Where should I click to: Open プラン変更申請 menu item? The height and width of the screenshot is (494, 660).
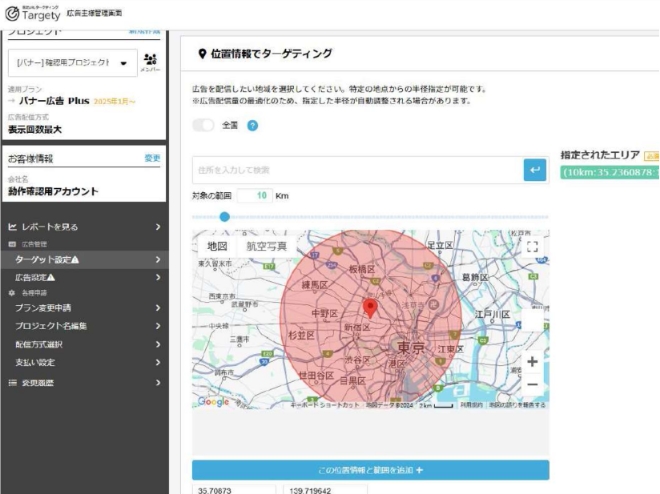pos(84,308)
